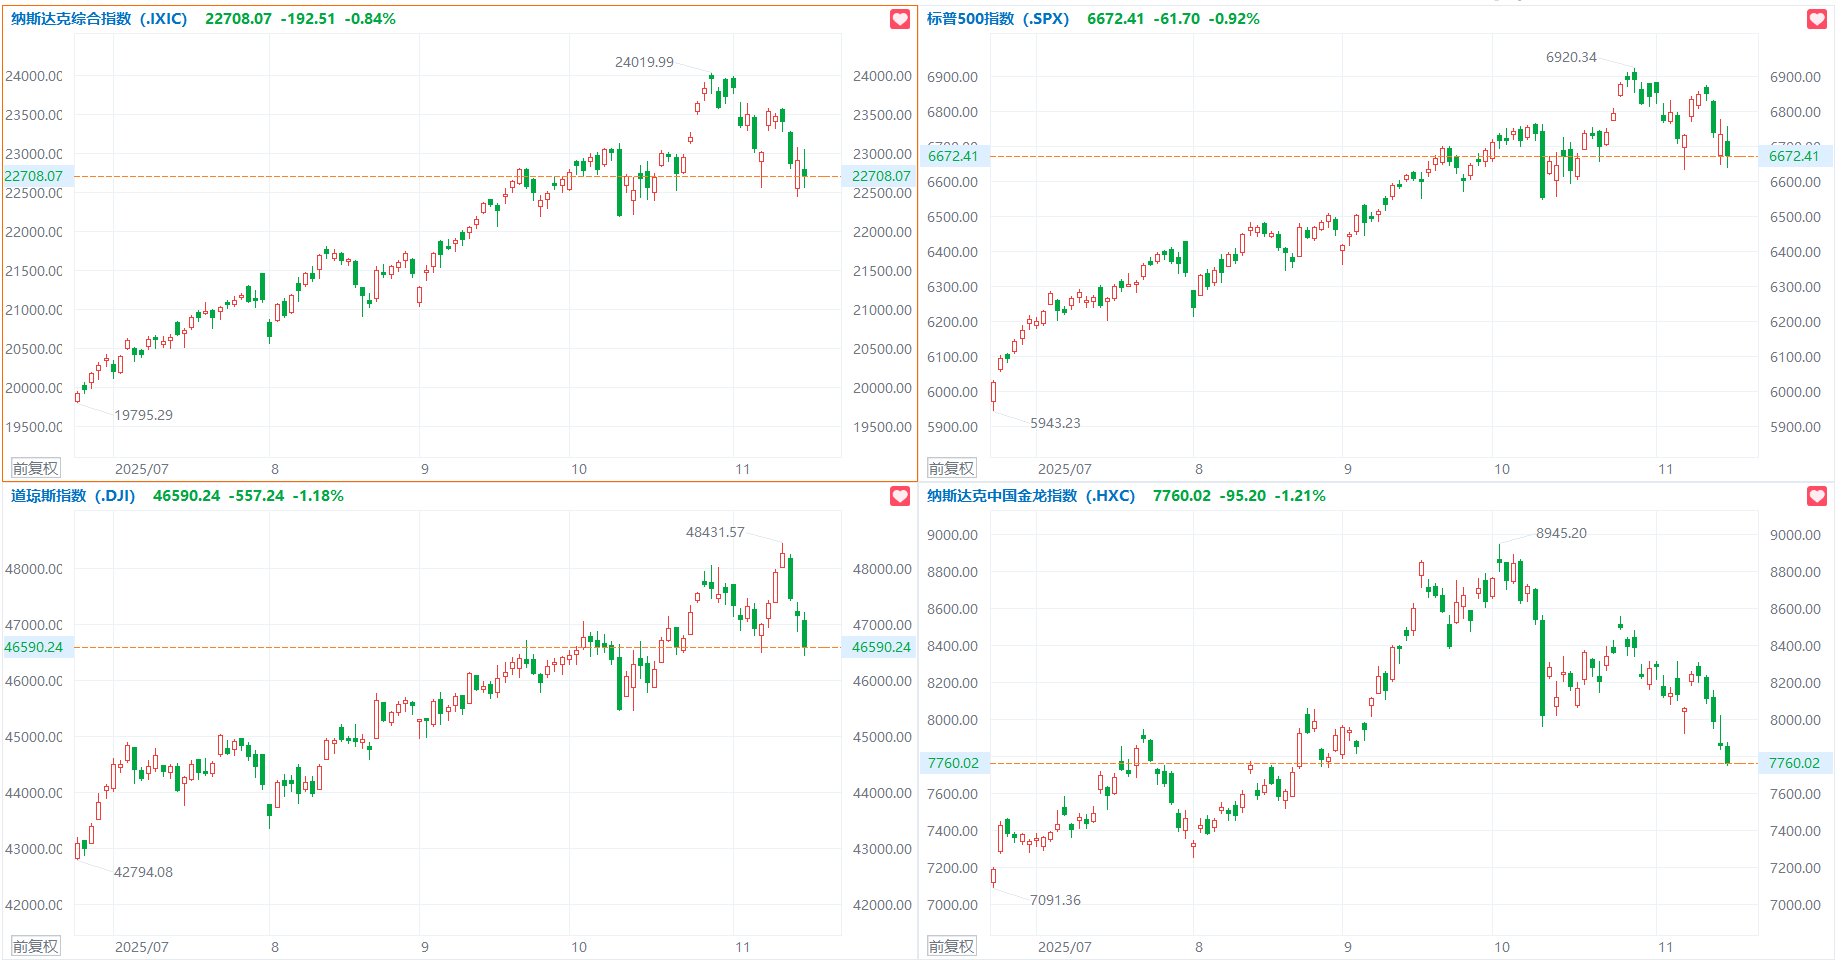Viewport: 1845px width, 960px height.
Task: Toggle favorite heart on Nasdaq Composite chart
Action: pyautogui.click(x=900, y=19)
